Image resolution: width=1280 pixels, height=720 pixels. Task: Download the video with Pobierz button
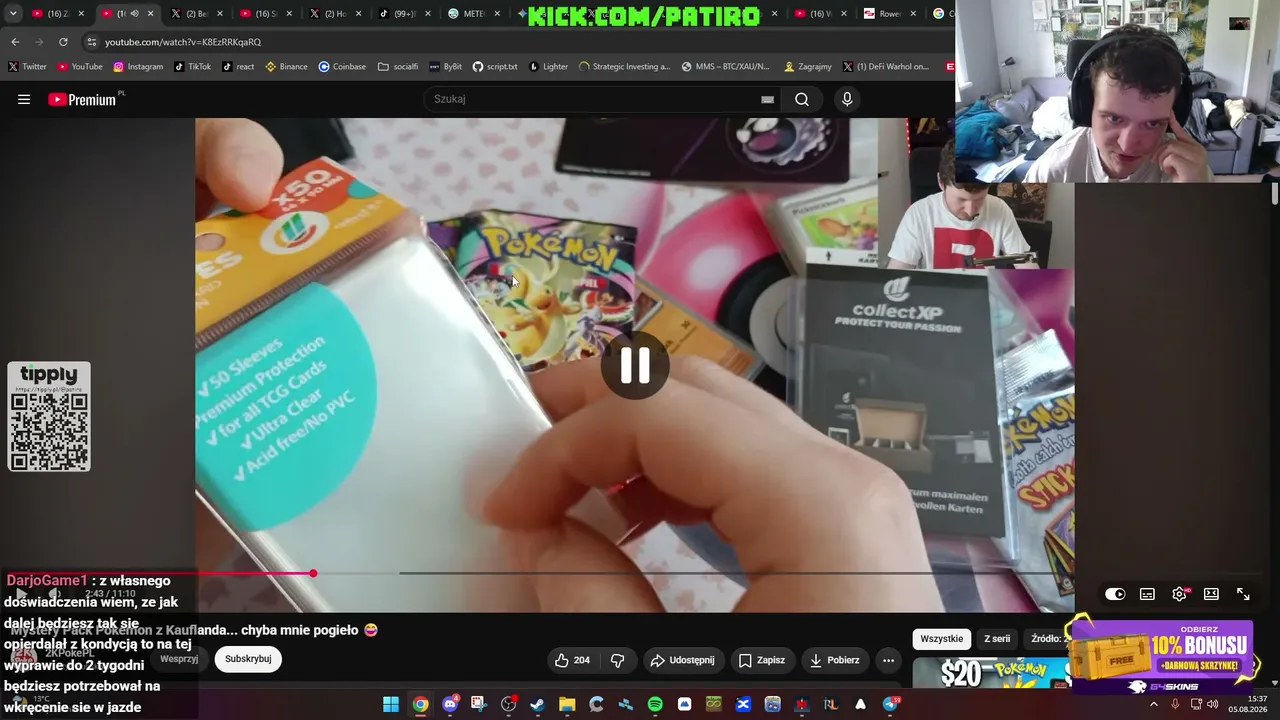835,660
